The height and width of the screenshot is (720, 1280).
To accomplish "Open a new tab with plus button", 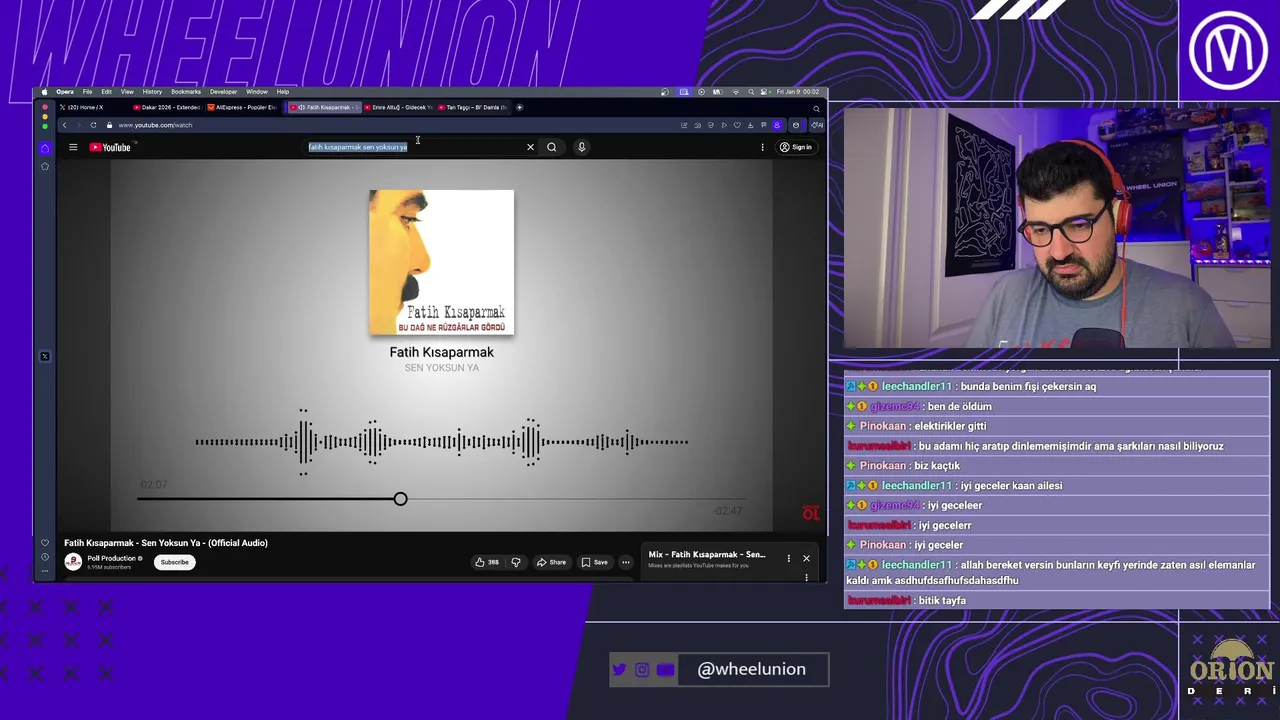I will 519,107.
